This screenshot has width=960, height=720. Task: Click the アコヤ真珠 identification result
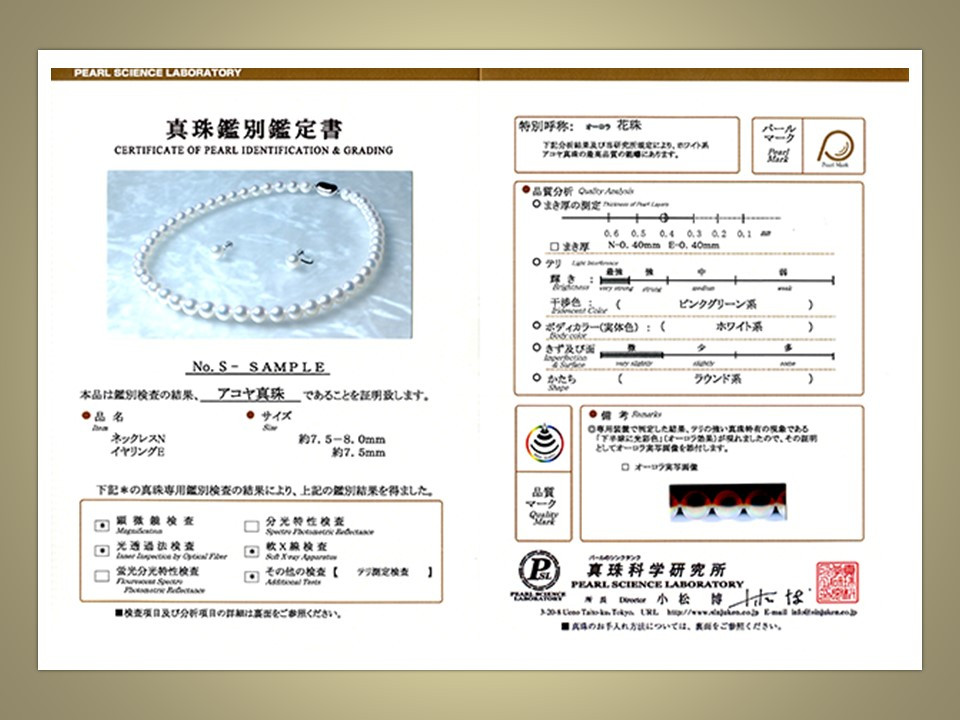pyautogui.click(x=251, y=393)
